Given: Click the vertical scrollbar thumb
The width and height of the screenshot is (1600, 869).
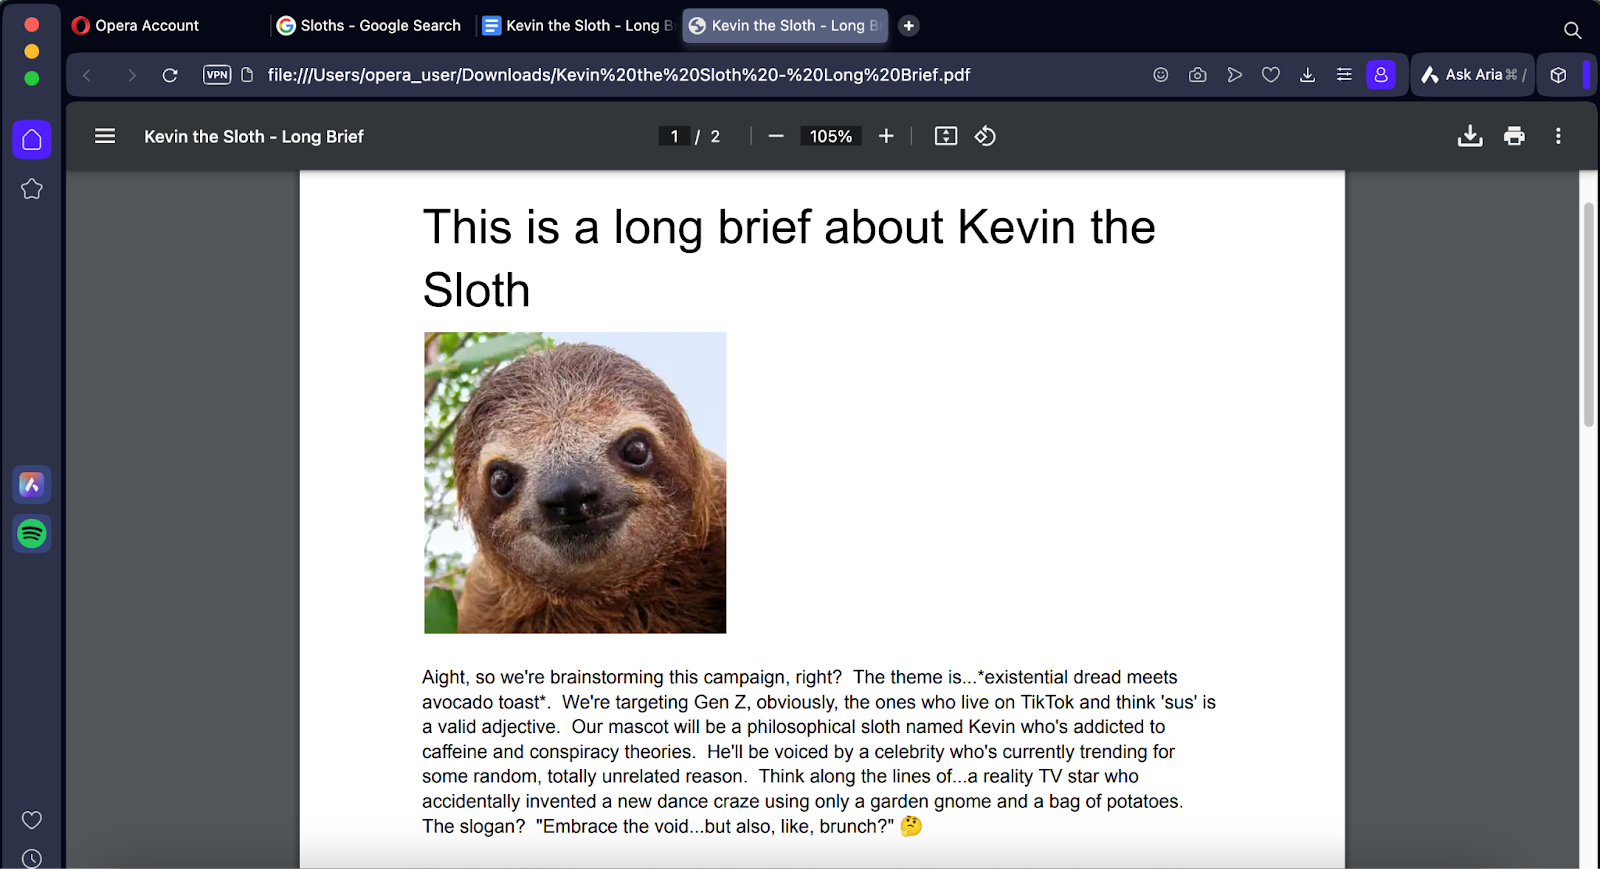Looking at the screenshot, I should pos(1588,315).
